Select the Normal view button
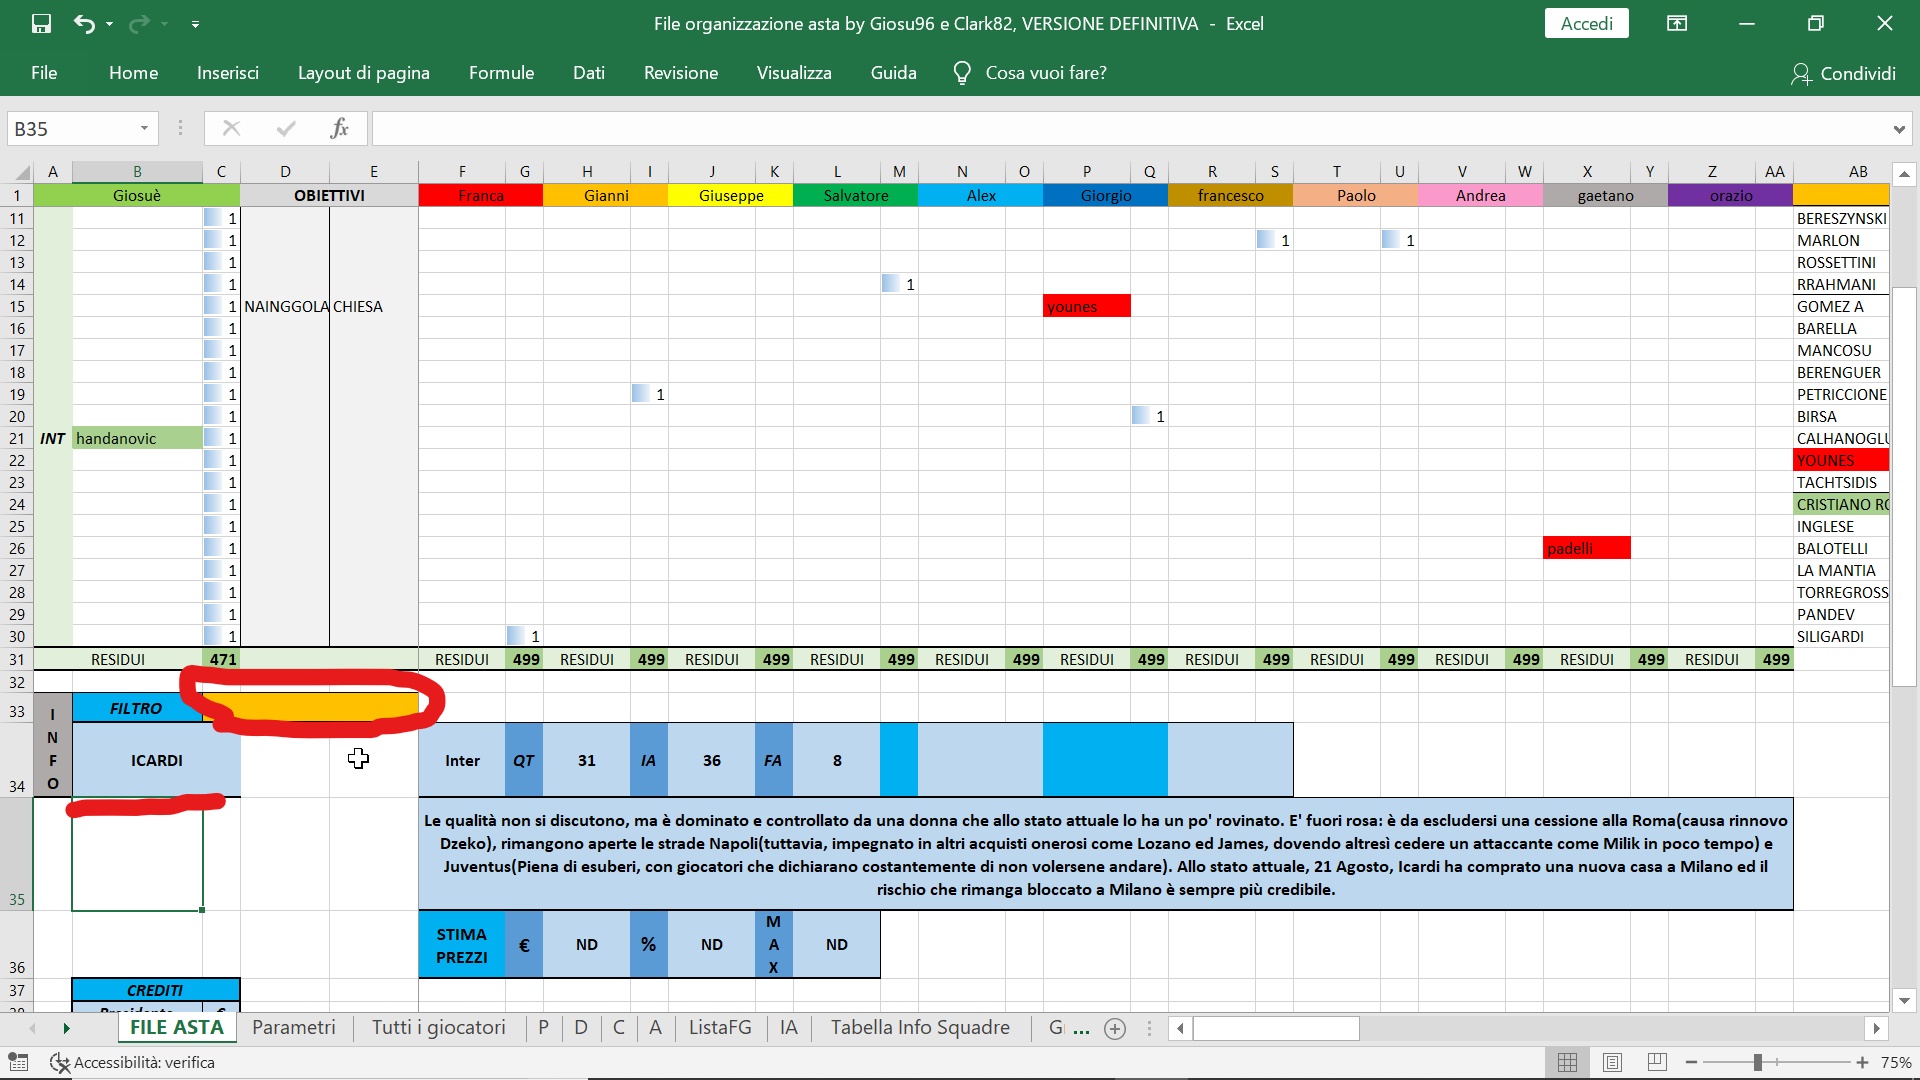The height and width of the screenshot is (1080, 1920). (x=1567, y=1062)
